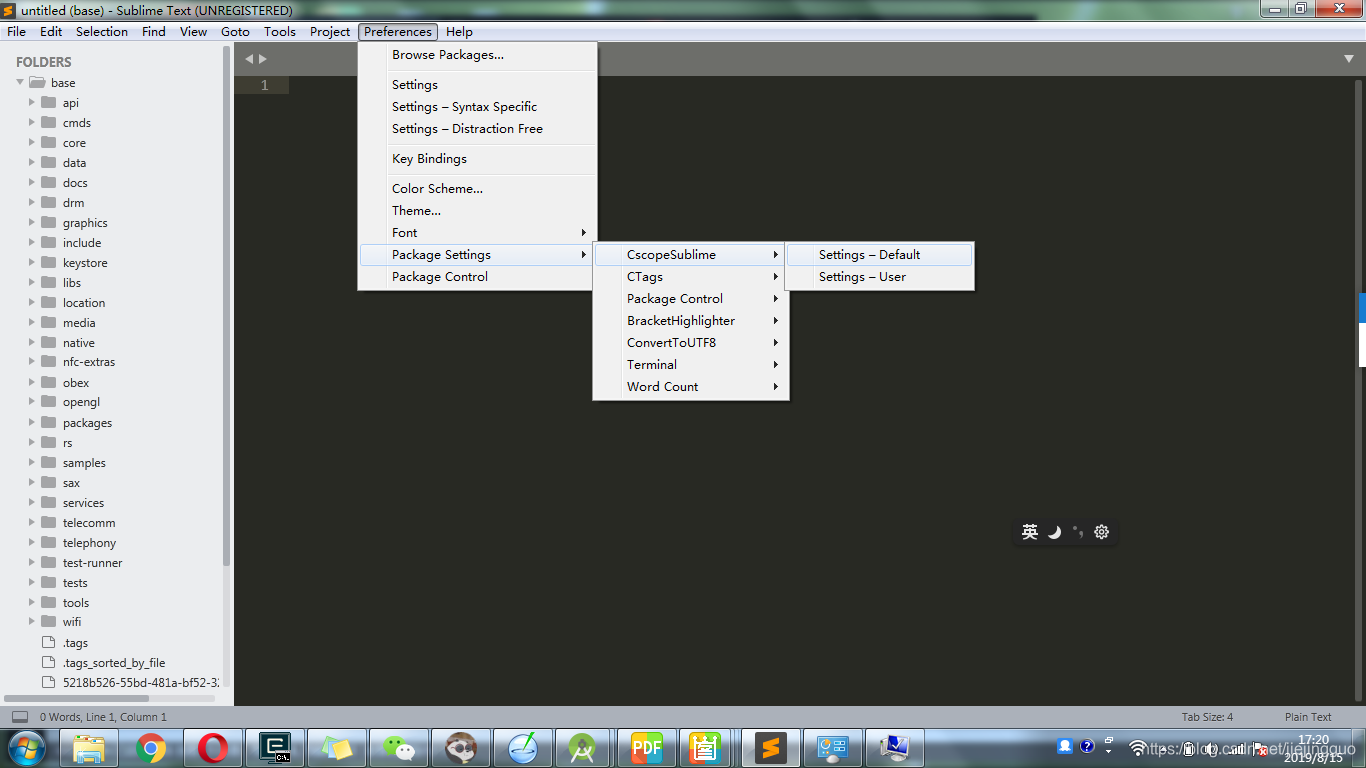
Task: Select the telephony folder
Action: click(x=89, y=543)
